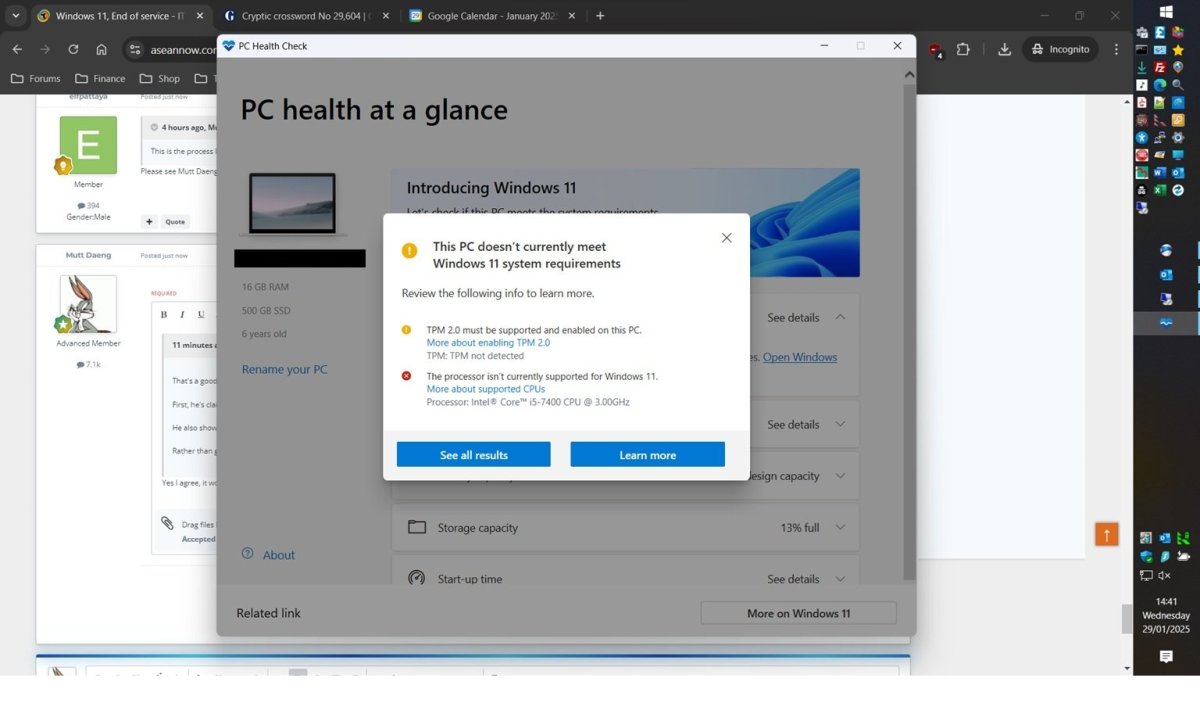Click the More on Windows 11 button
Image resolution: width=1200 pixels, height=721 pixels.
click(798, 613)
